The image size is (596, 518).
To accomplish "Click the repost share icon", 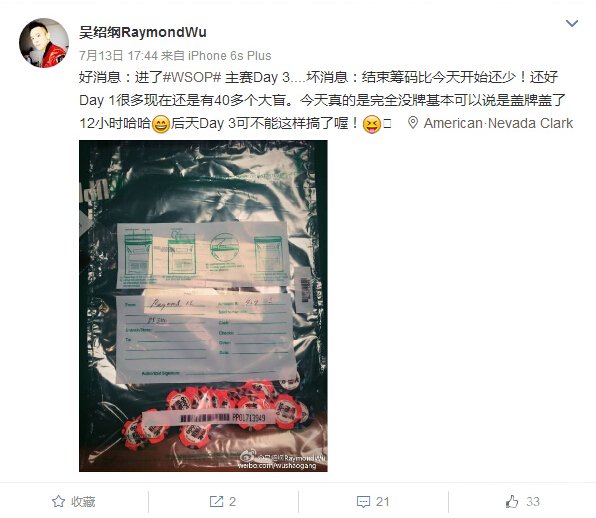I will pyautogui.click(x=216, y=501).
